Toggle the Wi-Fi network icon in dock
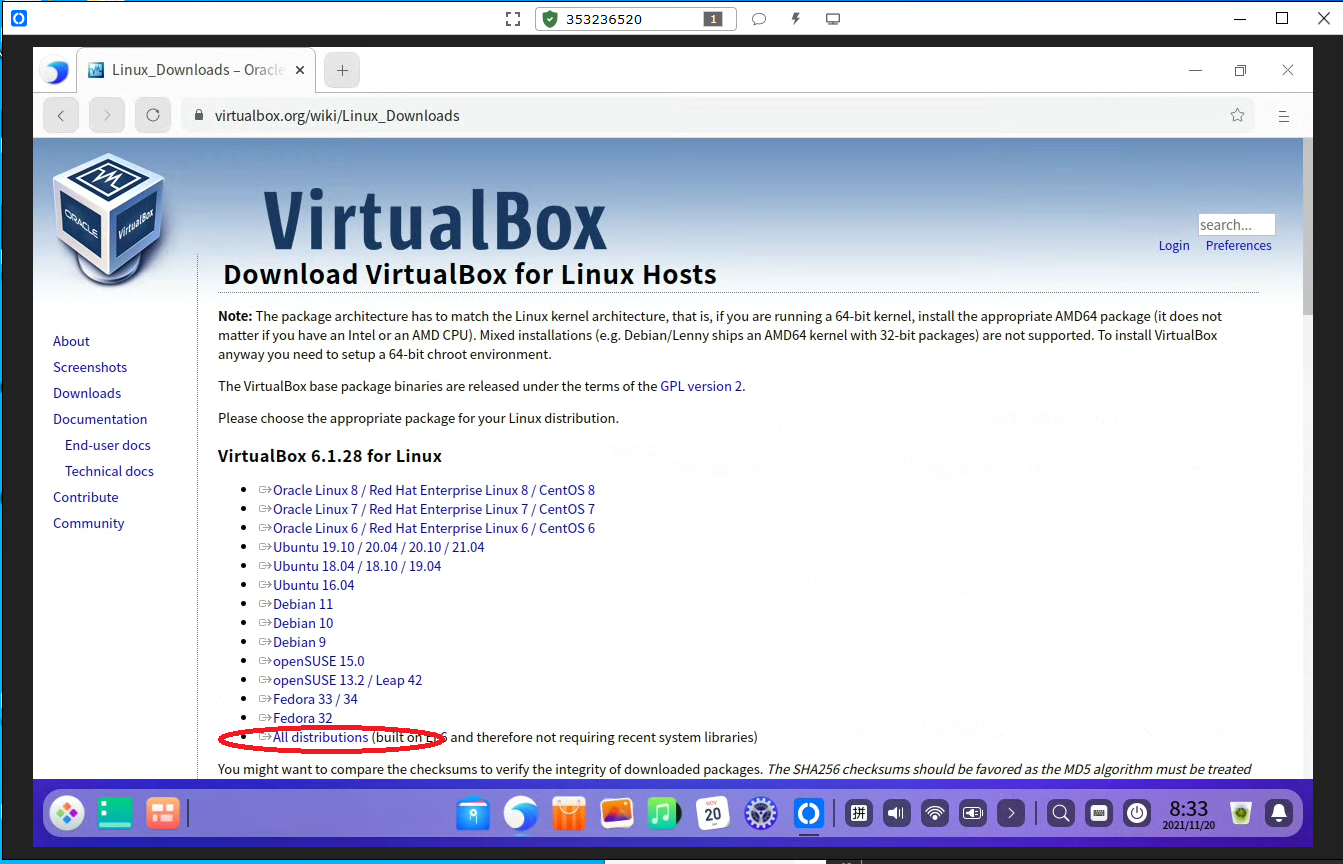Viewport: 1343px width, 864px height. click(934, 813)
